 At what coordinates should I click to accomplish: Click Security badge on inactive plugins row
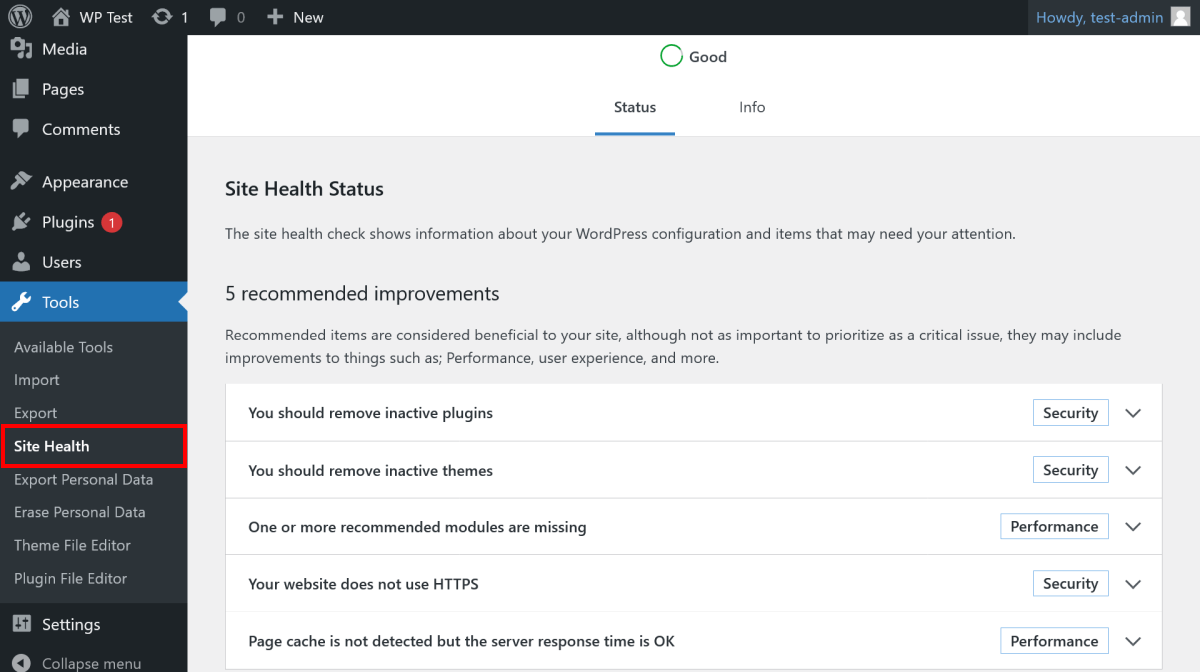pyautogui.click(x=1071, y=413)
